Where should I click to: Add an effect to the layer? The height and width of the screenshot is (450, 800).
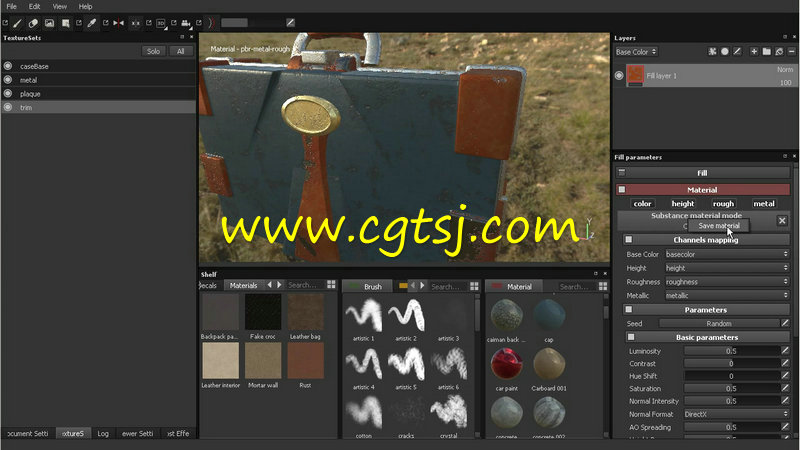pos(712,52)
